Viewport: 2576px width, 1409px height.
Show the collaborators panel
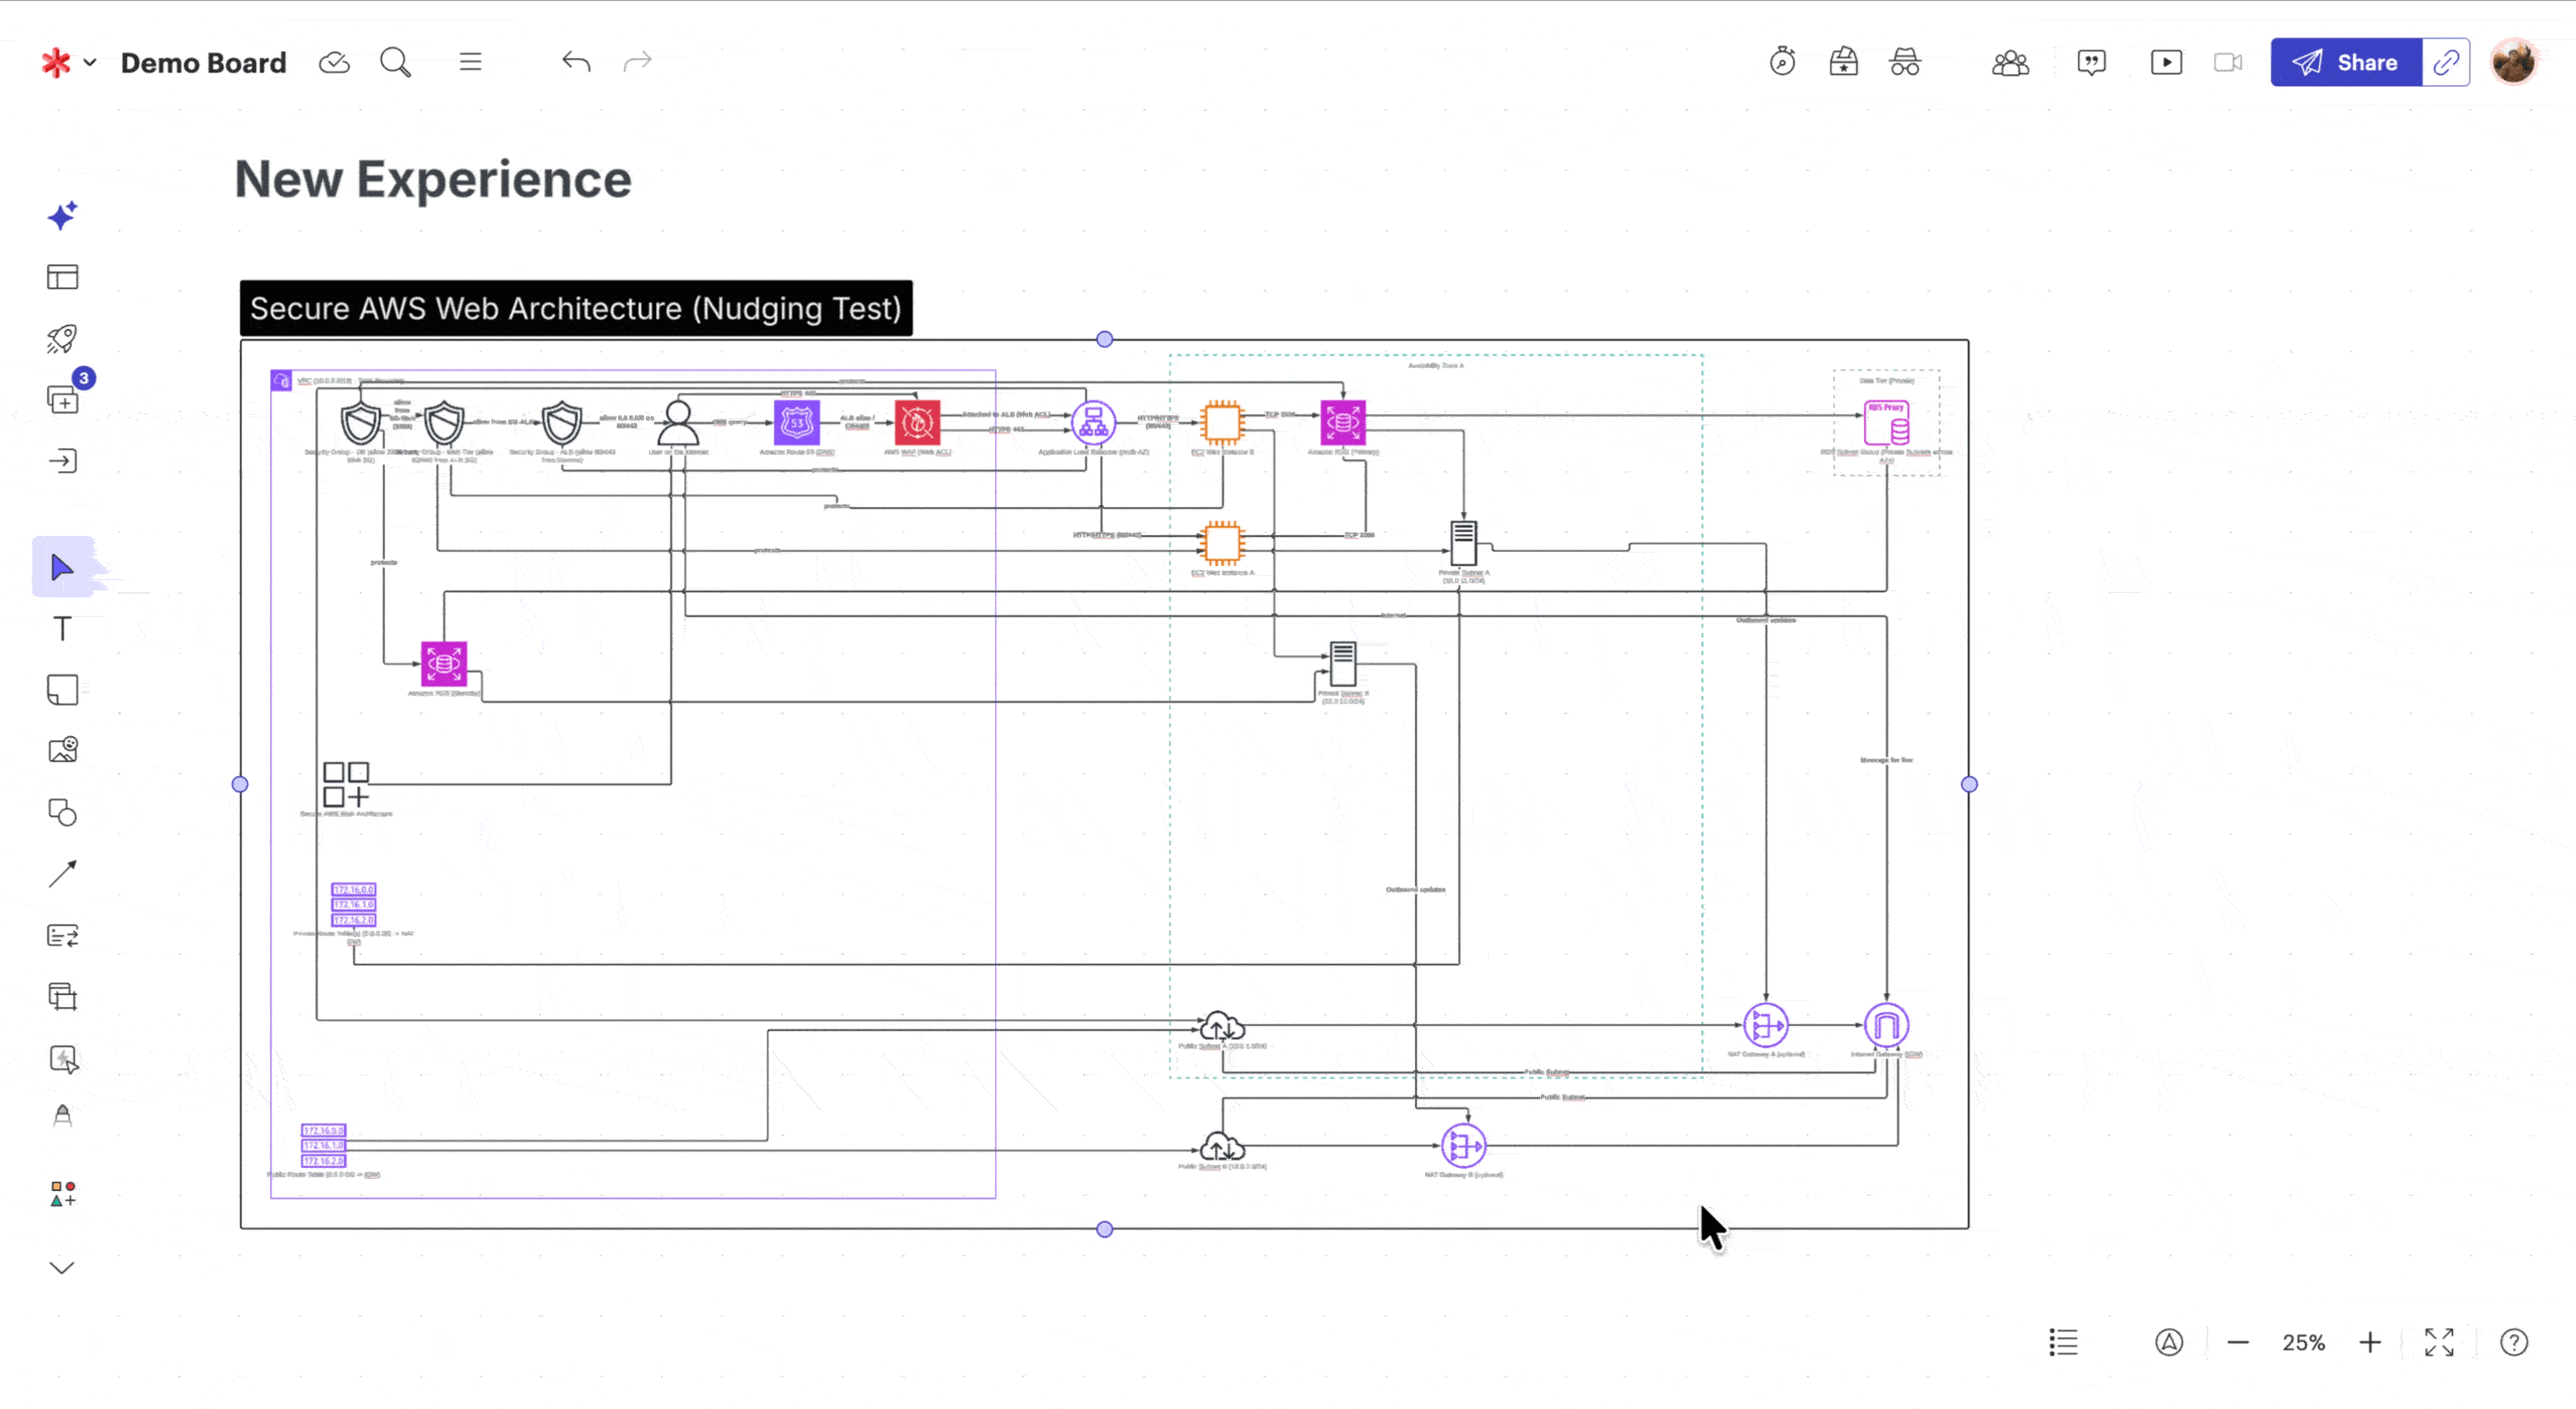2010,63
